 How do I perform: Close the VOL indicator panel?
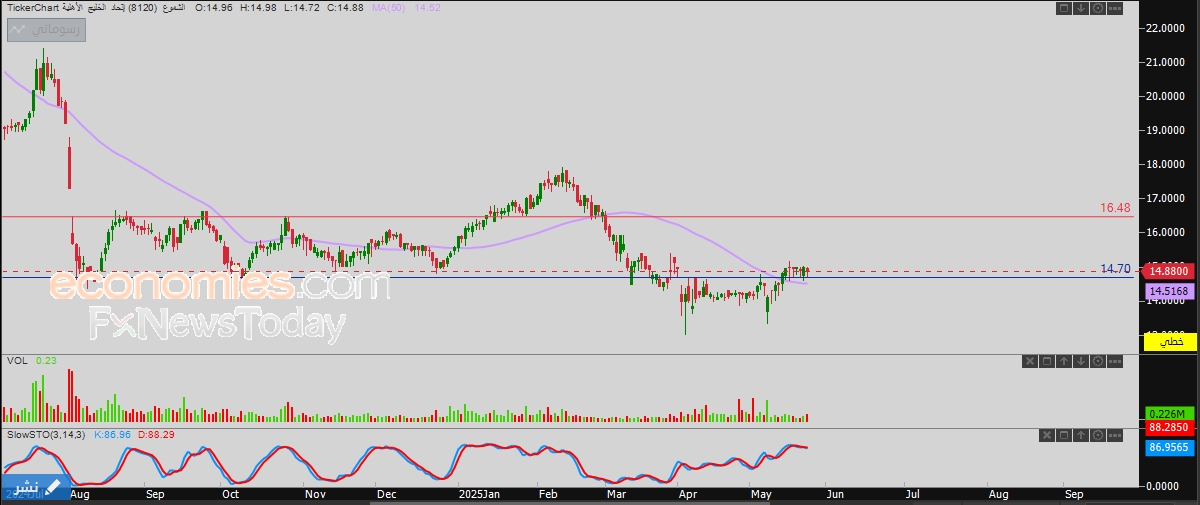click(x=1030, y=361)
